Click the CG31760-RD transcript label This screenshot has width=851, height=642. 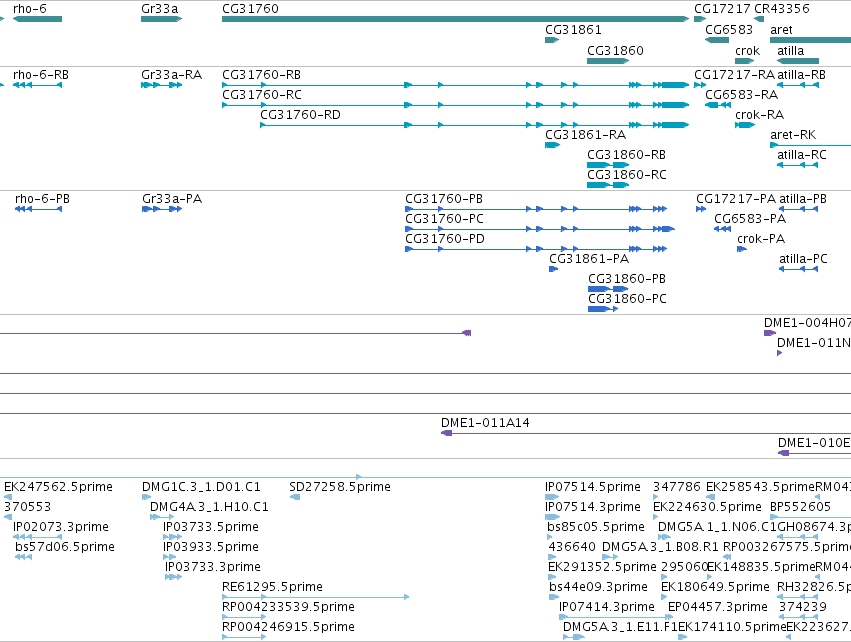(x=300, y=115)
